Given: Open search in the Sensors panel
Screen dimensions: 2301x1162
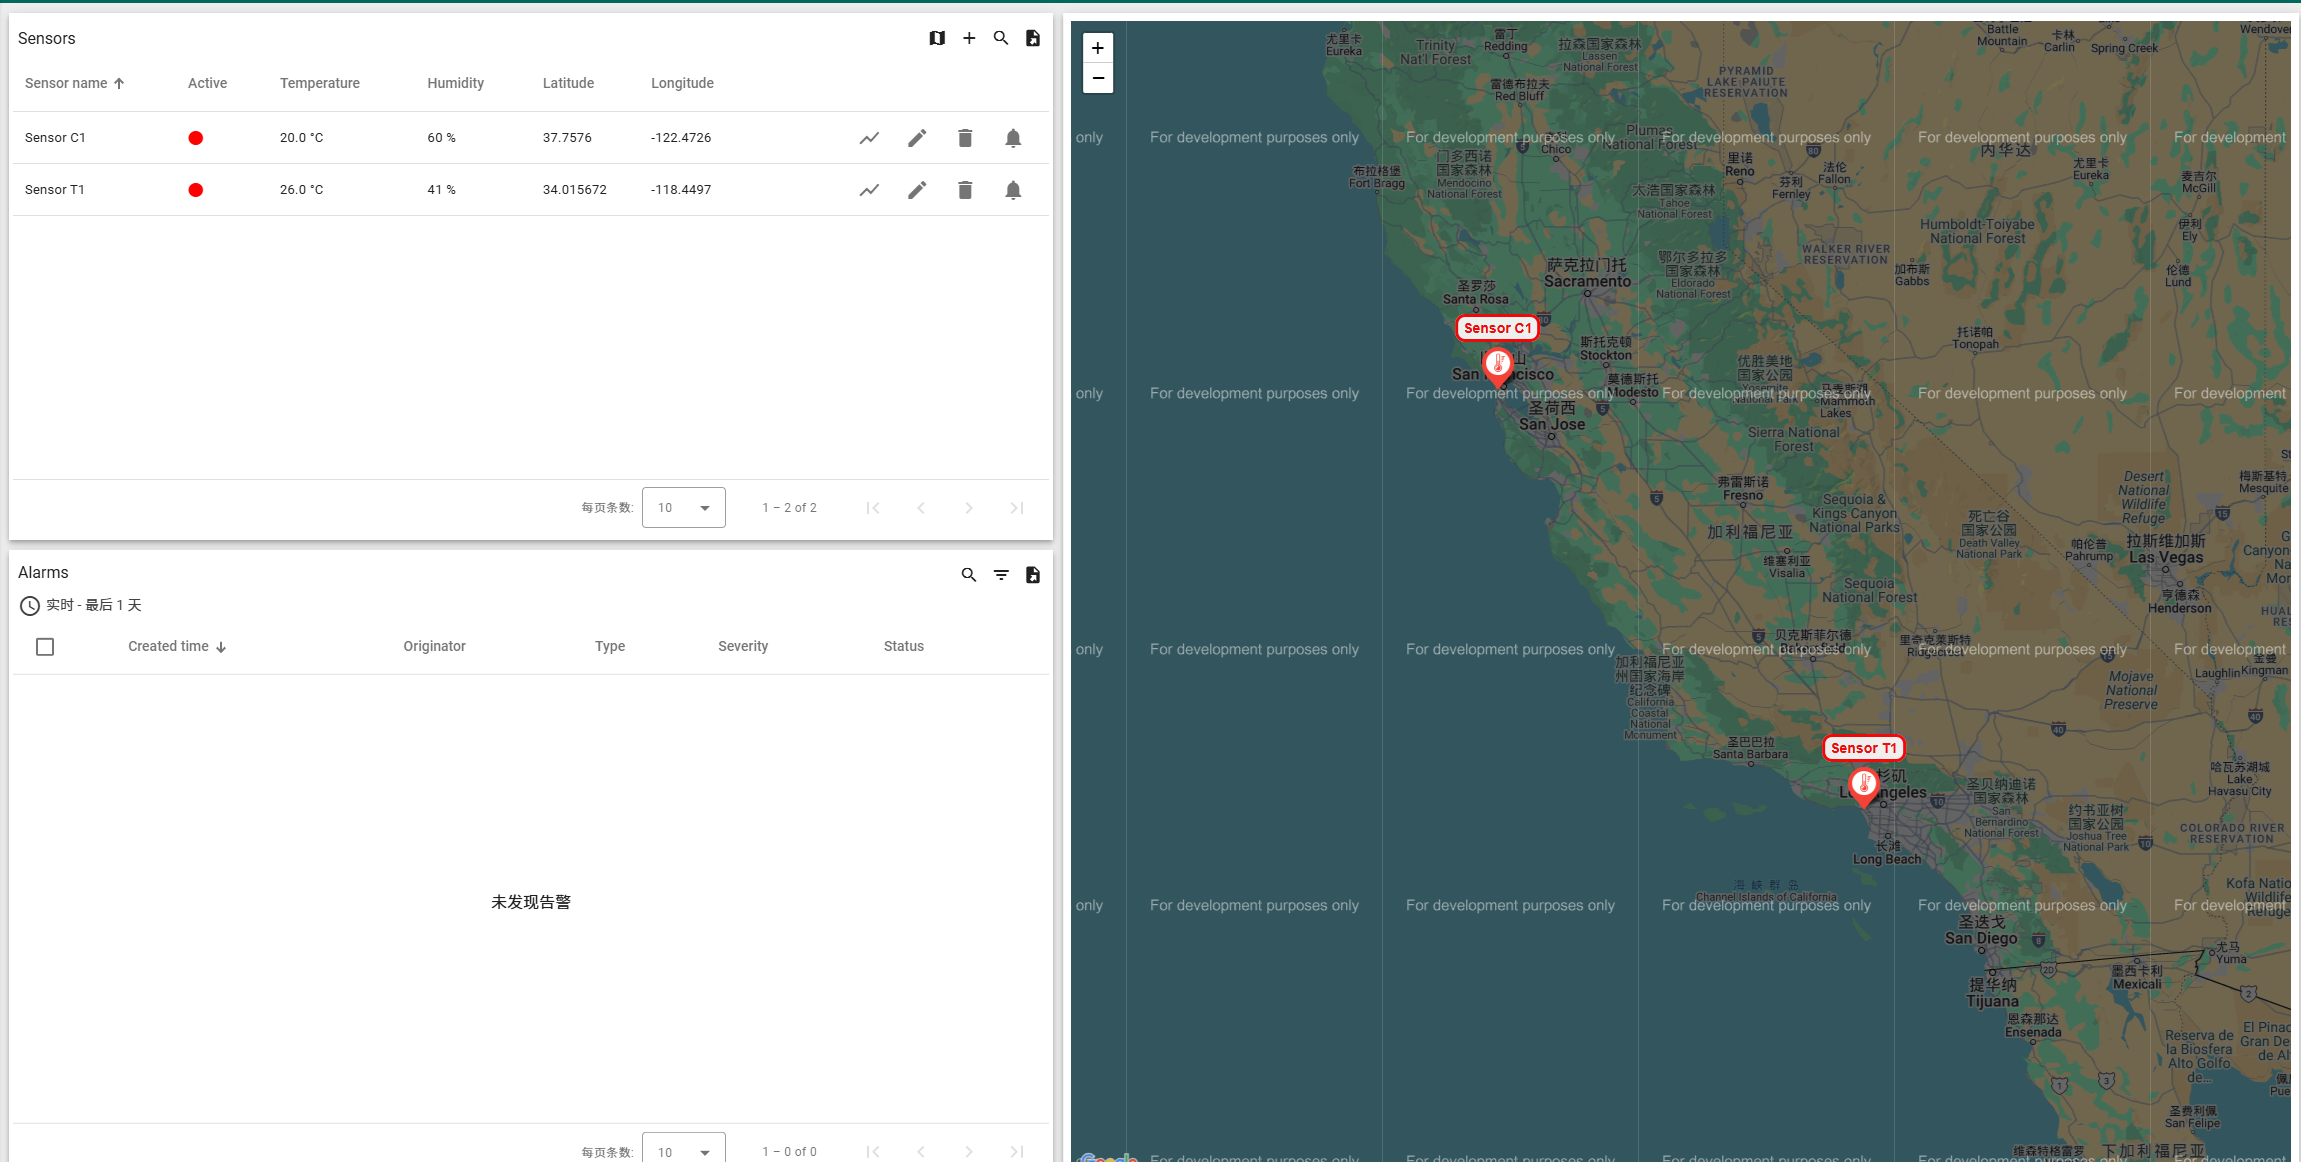Looking at the screenshot, I should 1001,38.
